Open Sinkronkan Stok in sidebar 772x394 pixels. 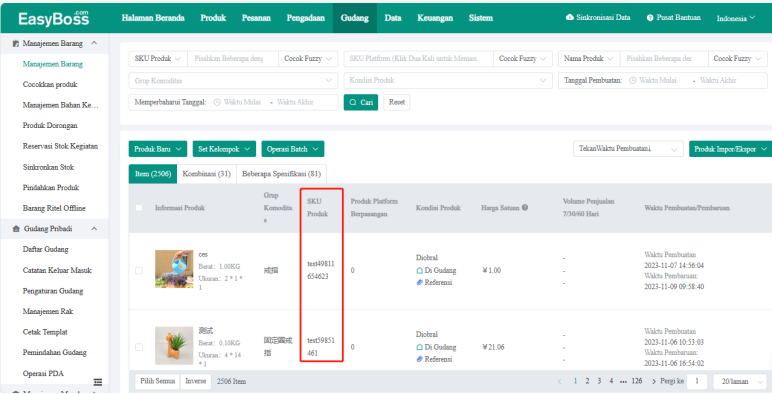coord(48,167)
